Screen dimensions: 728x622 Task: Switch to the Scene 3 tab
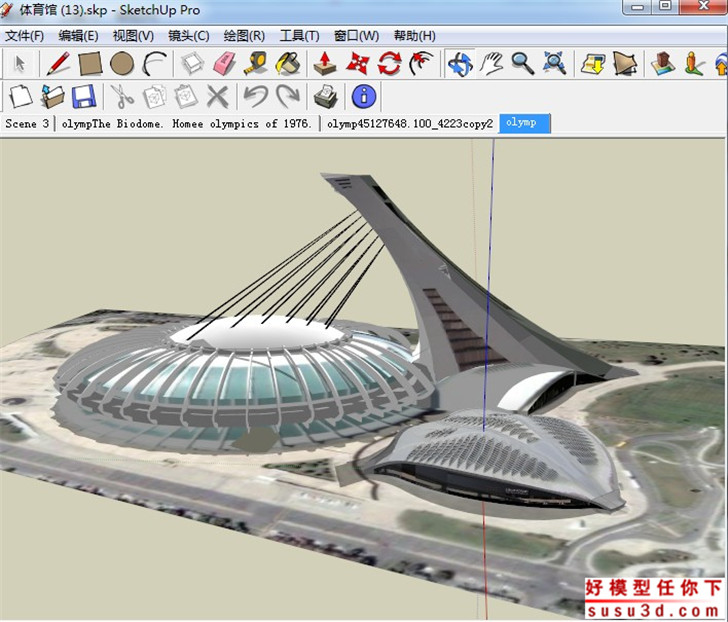(27, 123)
